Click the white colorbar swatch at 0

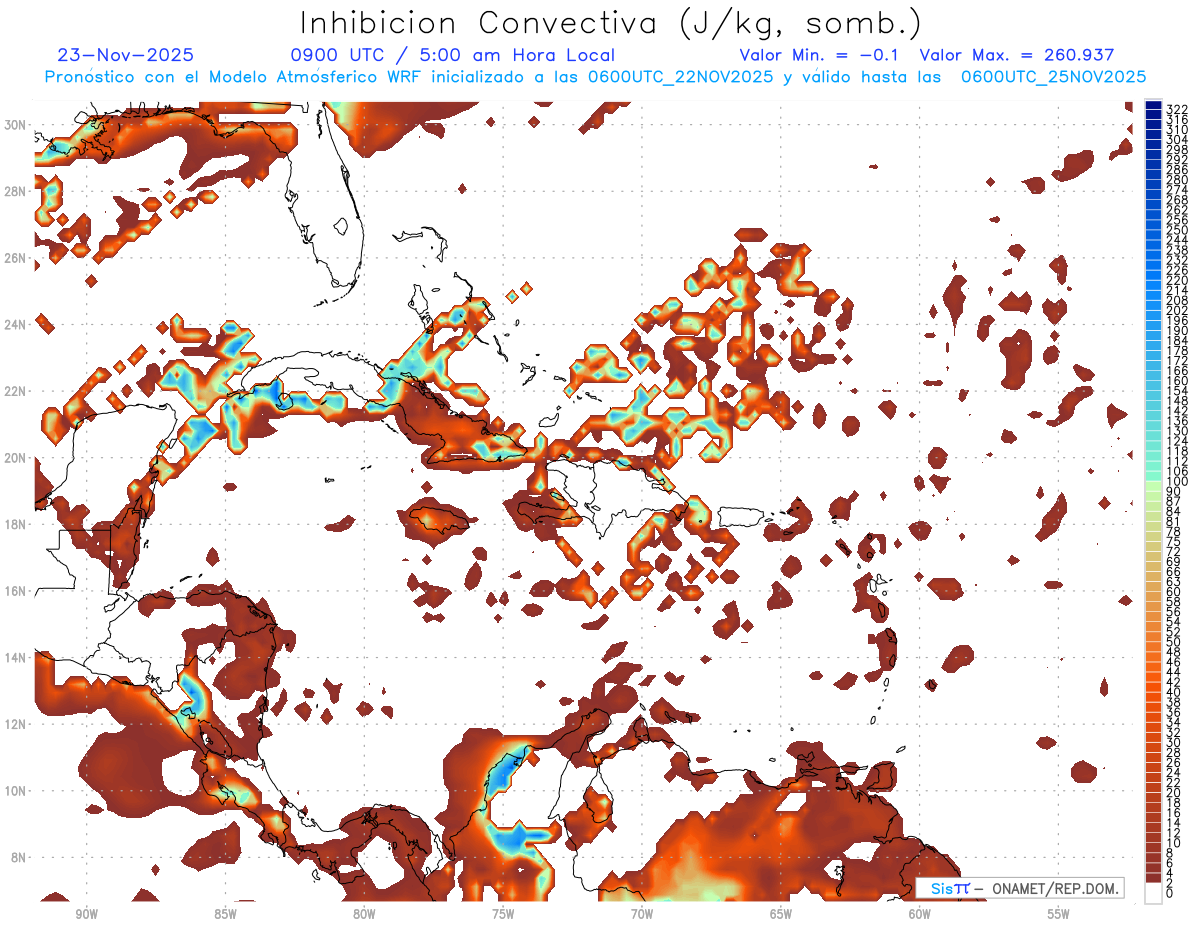1153,893
